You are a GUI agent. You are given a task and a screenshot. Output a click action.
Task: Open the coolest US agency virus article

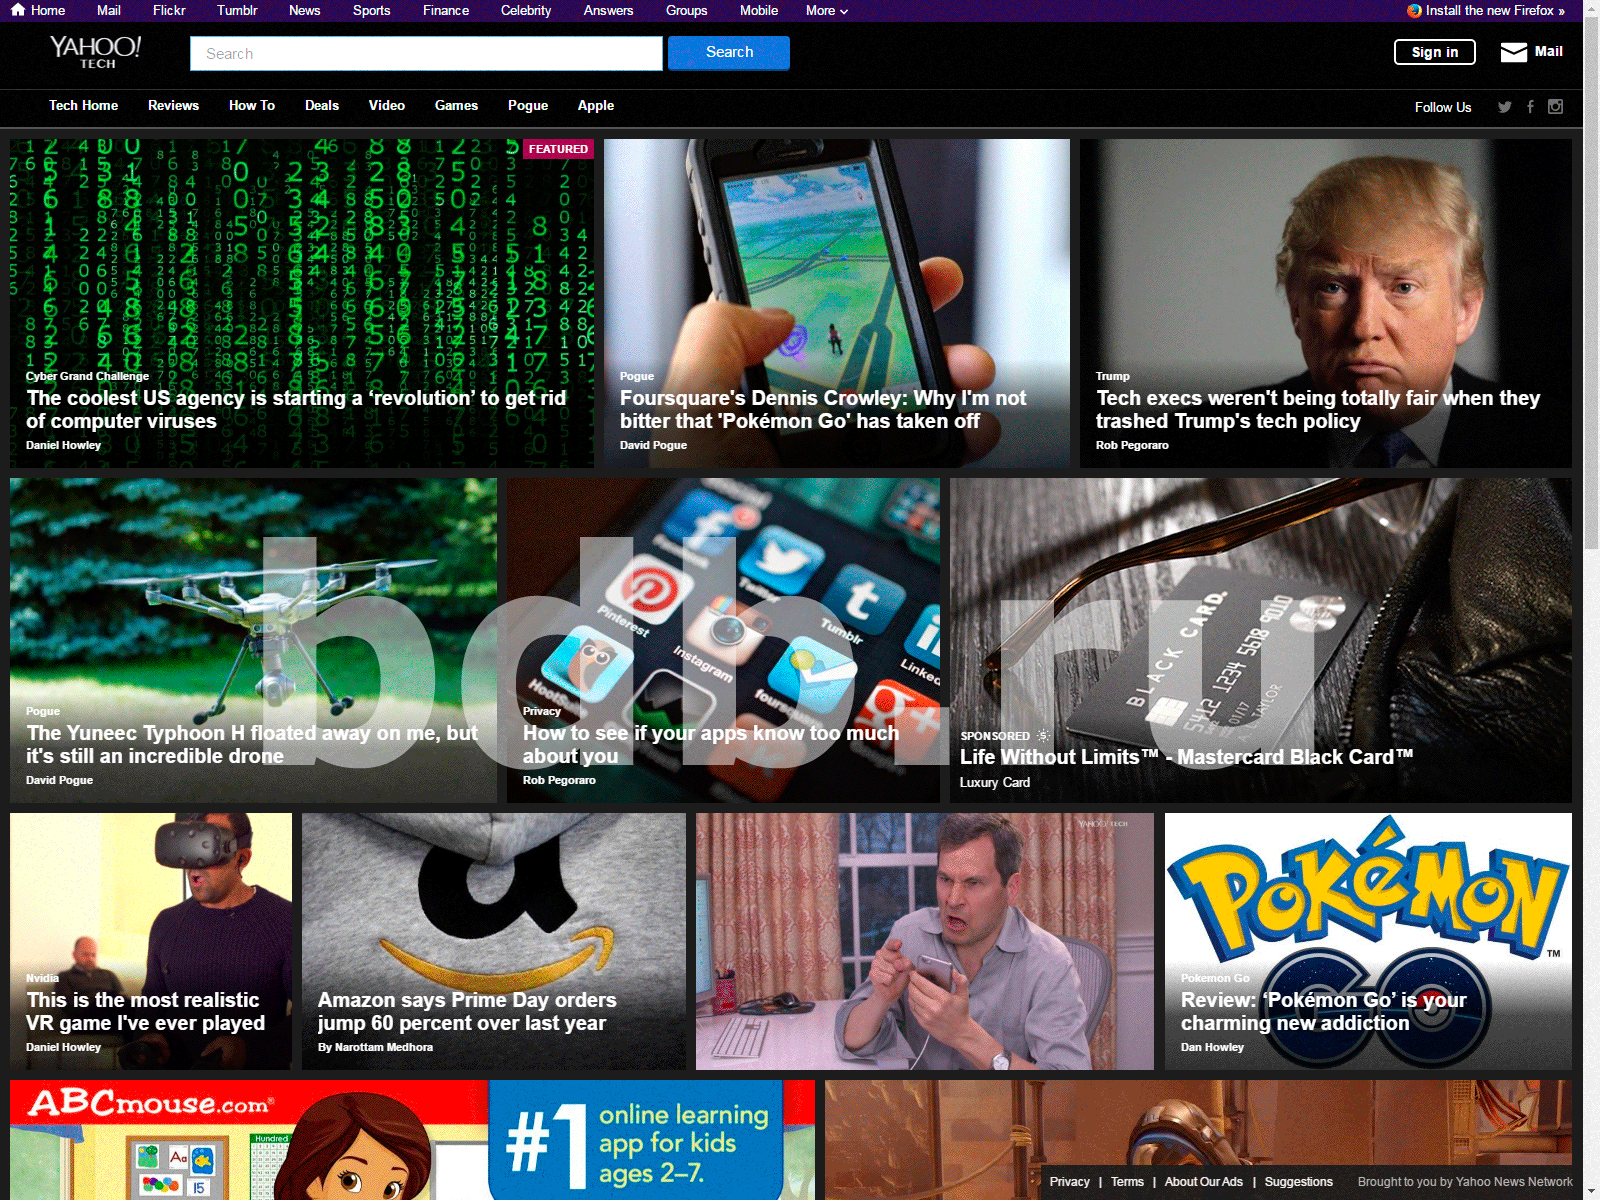(x=296, y=409)
